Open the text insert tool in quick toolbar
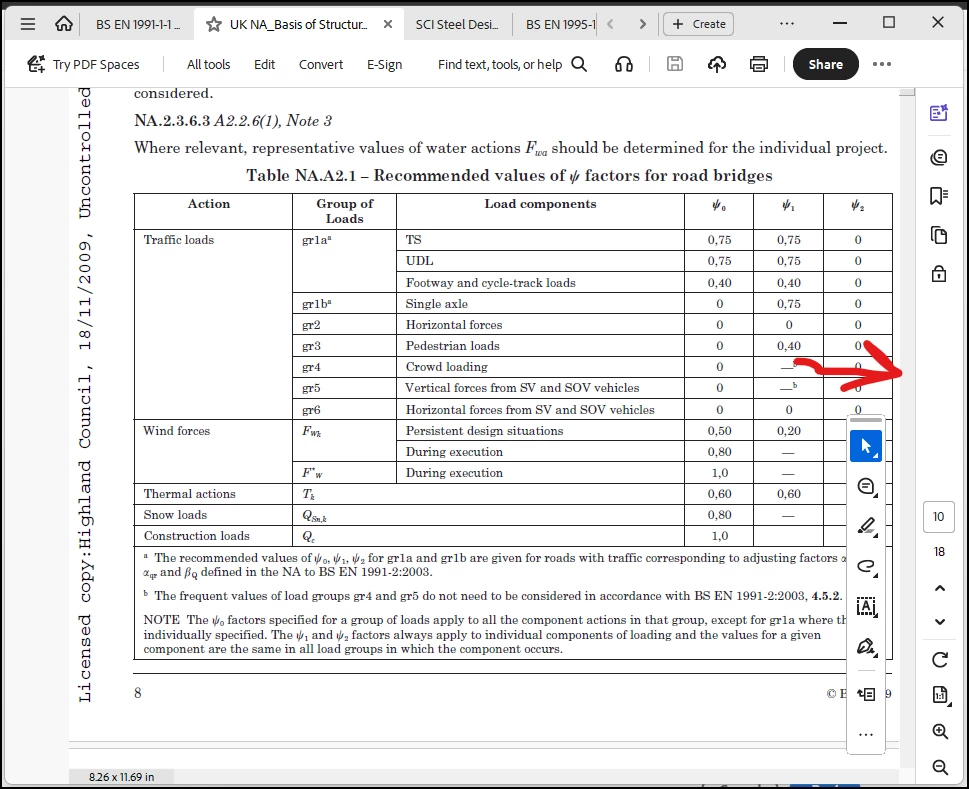The height and width of the screenshot is (789, 969). point(866,694)
